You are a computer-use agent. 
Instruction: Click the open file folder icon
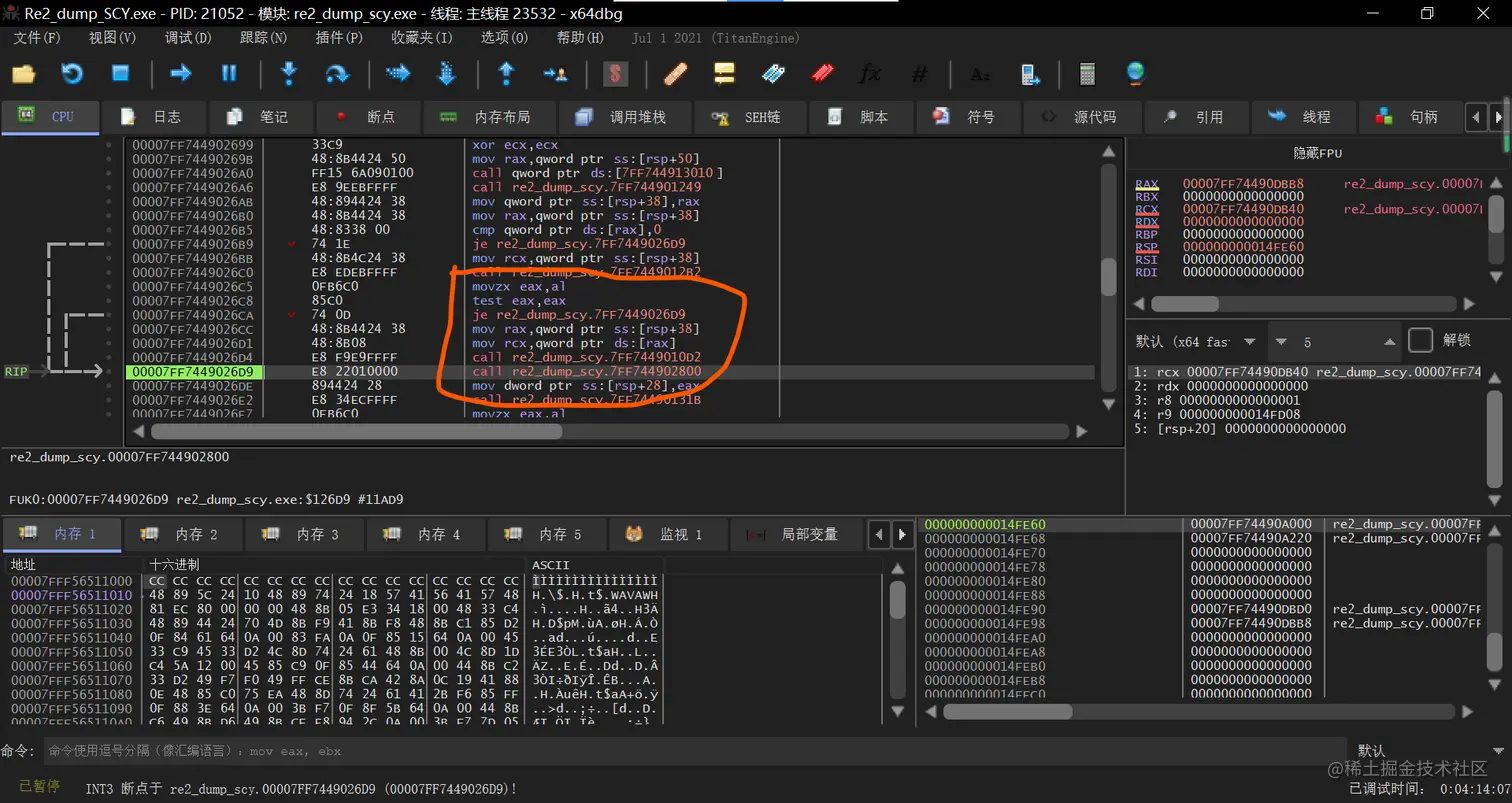[23, 73]
